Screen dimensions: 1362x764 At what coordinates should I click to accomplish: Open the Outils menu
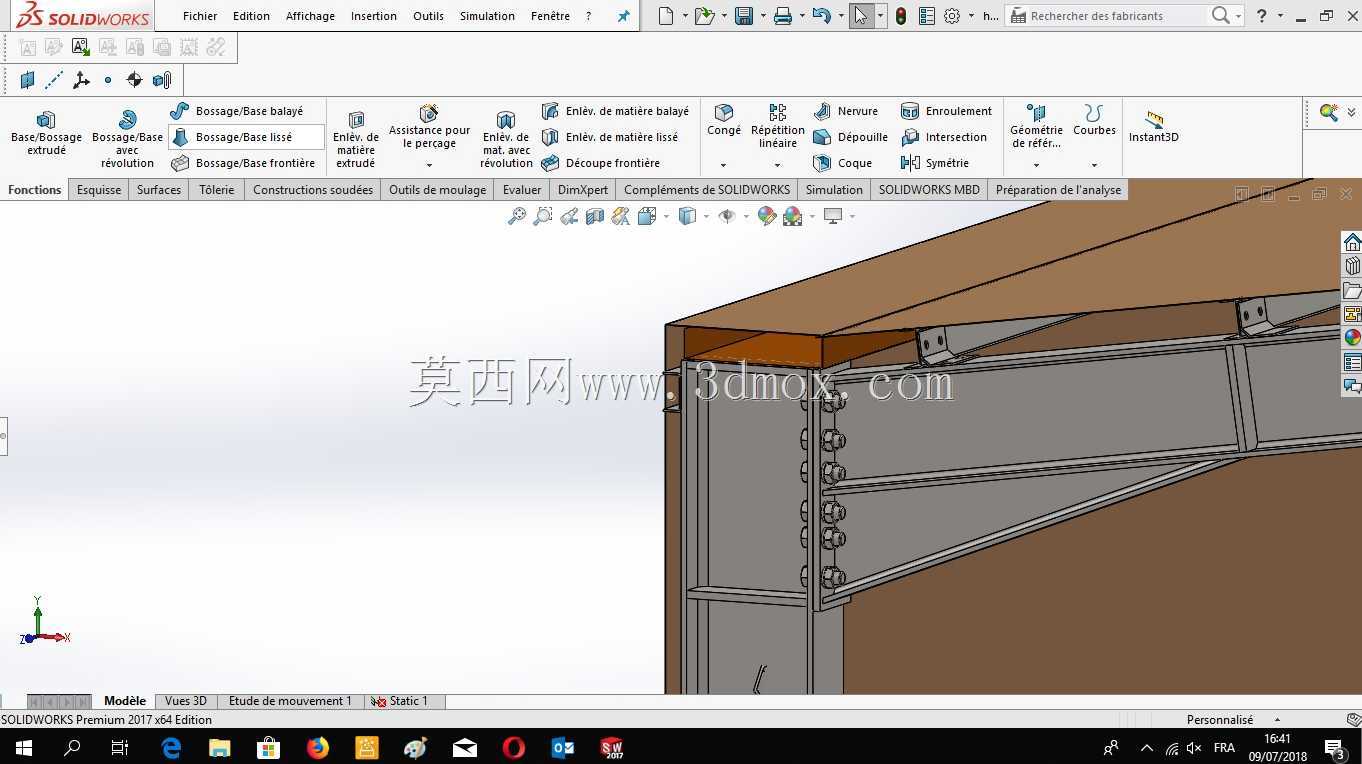click(x=428, y=16)
